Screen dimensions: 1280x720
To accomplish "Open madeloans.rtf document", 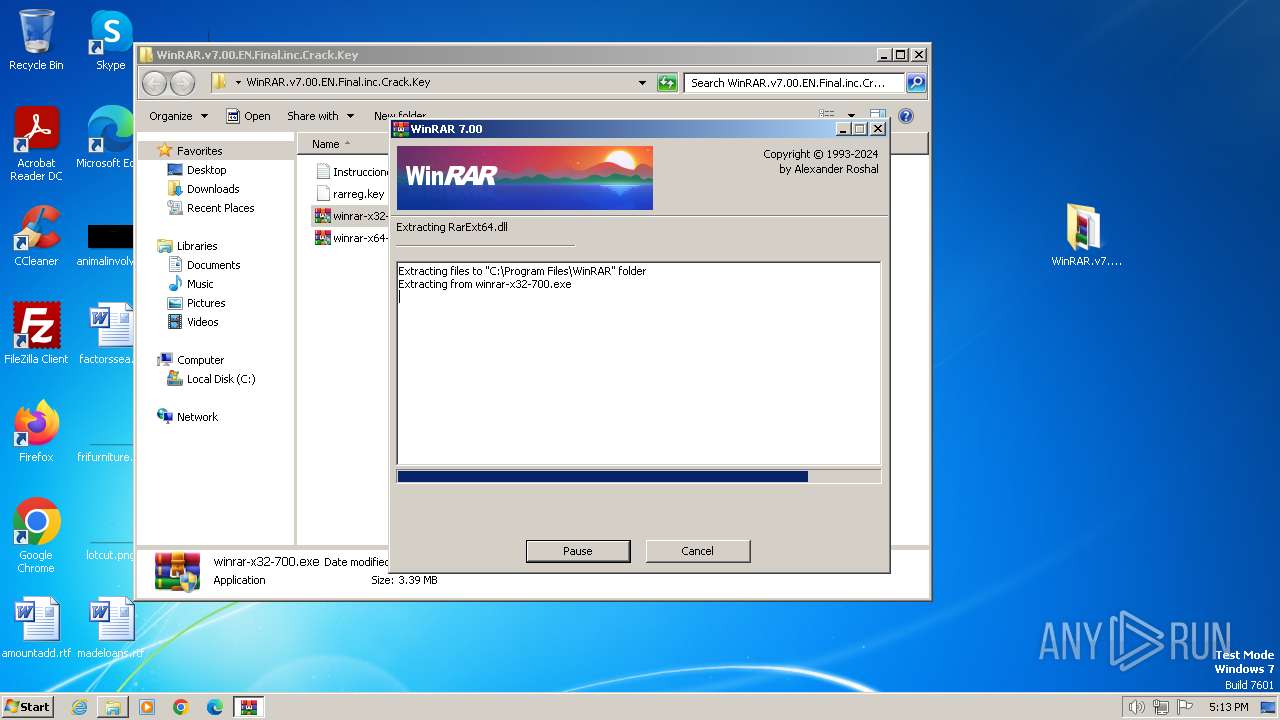I will click(109, 628).
